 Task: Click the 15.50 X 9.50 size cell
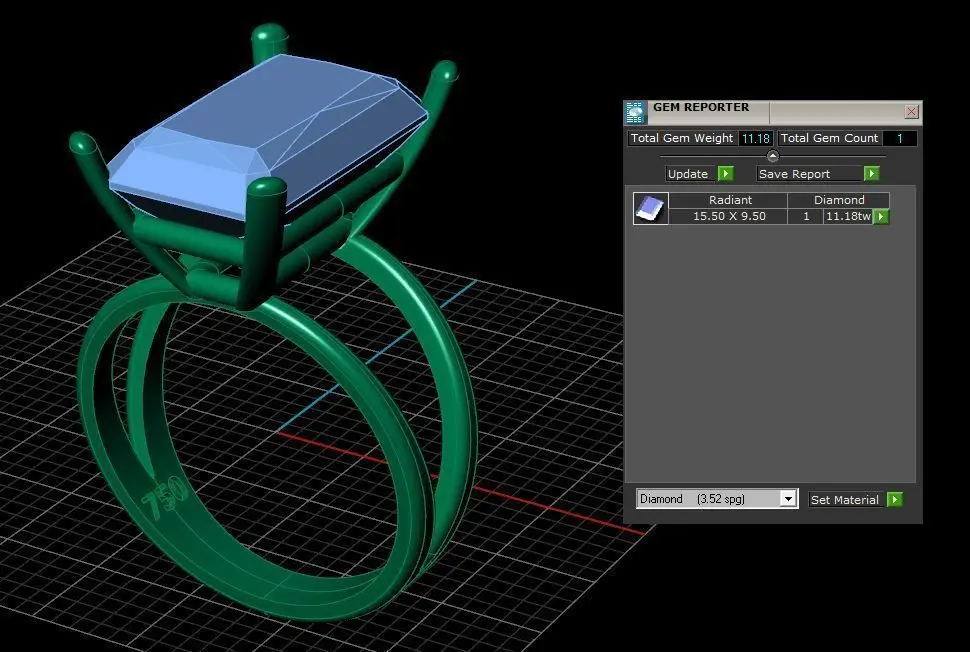(x=729, y=217)
